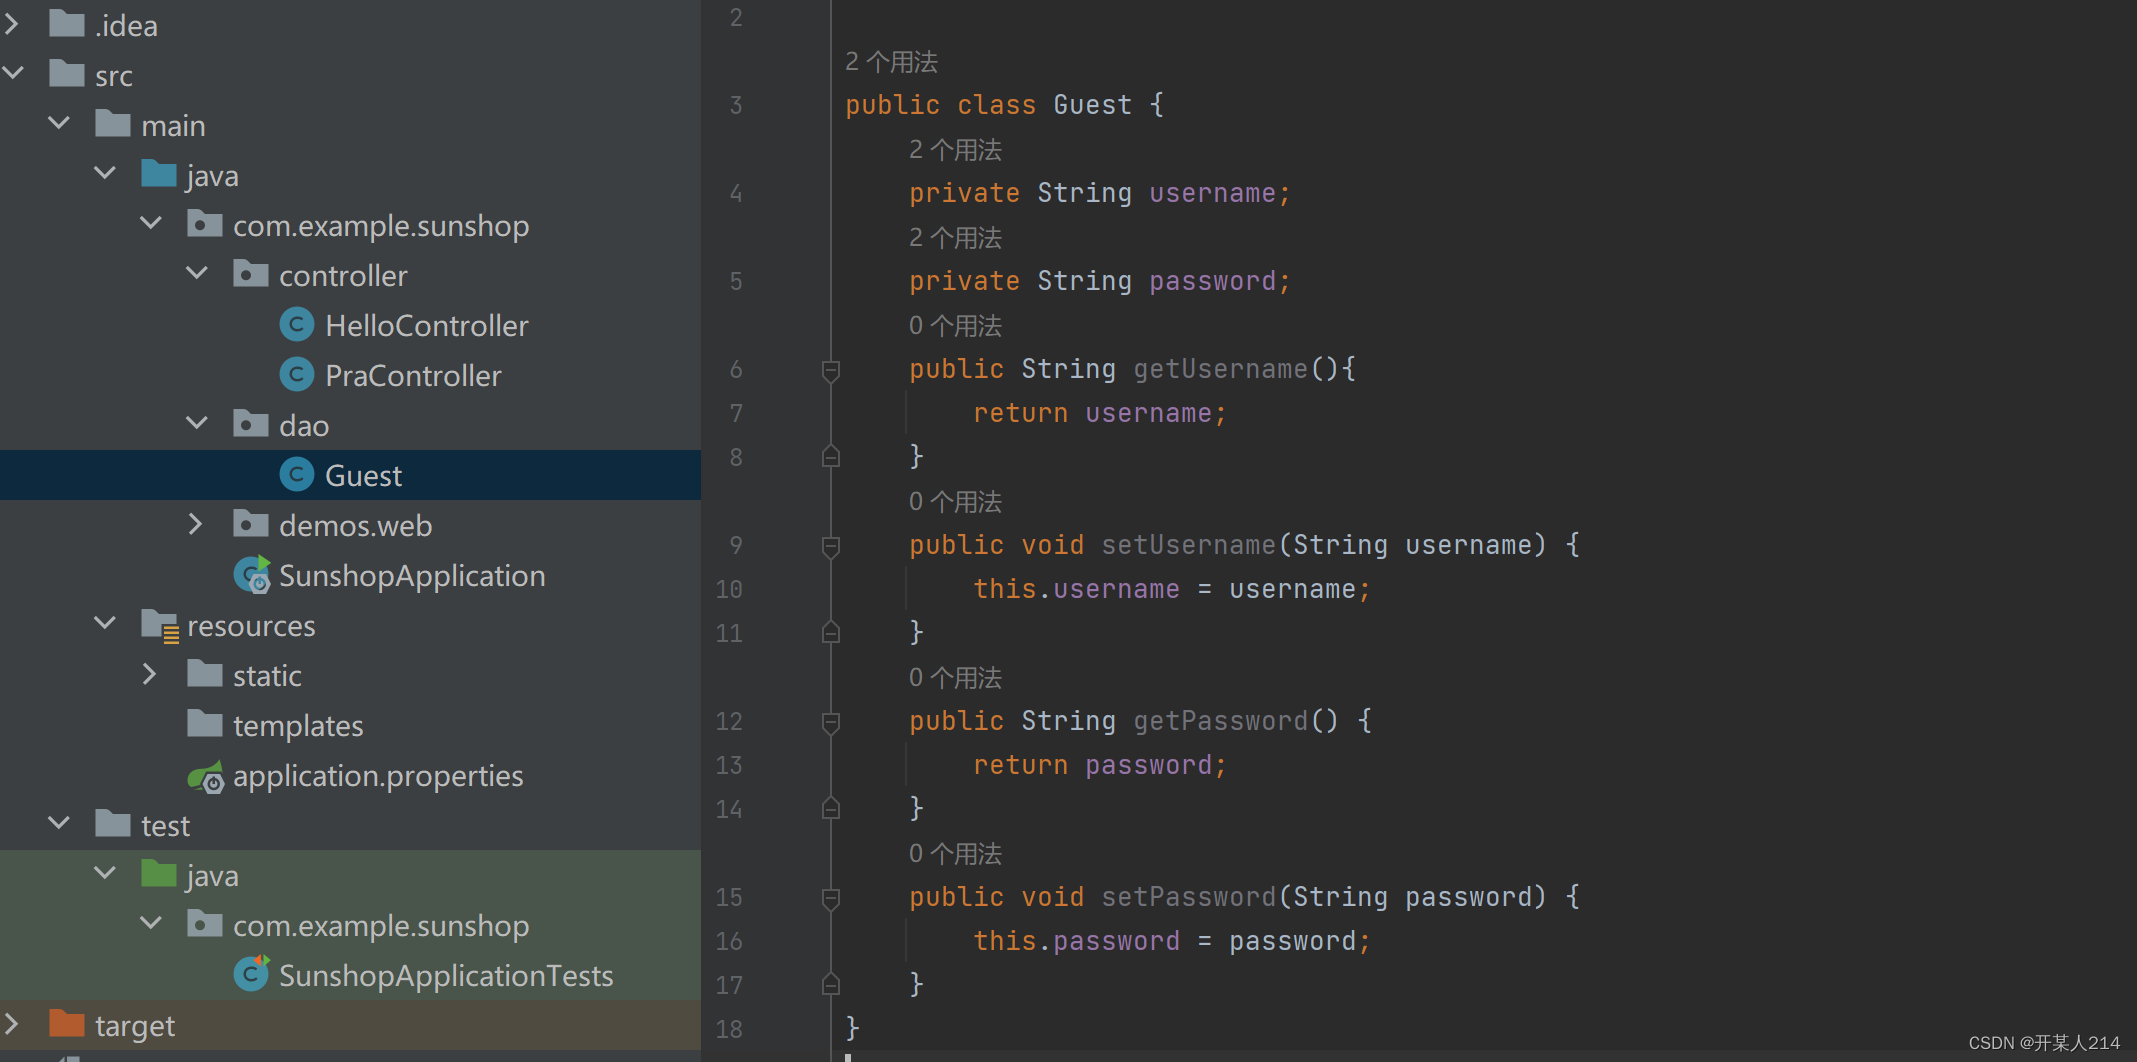Expand the demos.web package
This screenshot has width=2137, height=1062.
click(x=195, y=523)
